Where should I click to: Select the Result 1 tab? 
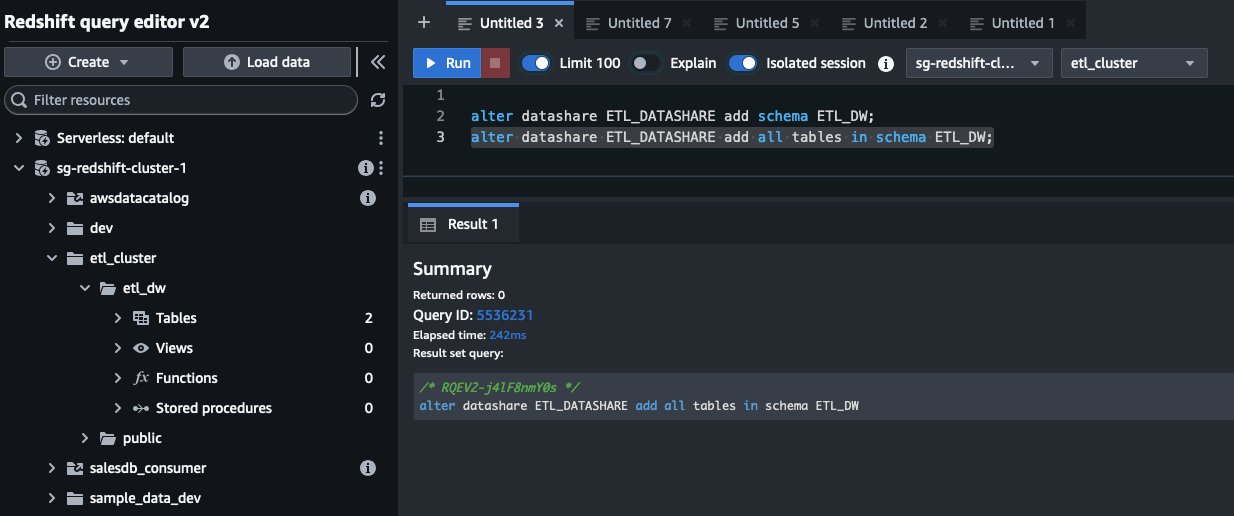pos(462,225)
